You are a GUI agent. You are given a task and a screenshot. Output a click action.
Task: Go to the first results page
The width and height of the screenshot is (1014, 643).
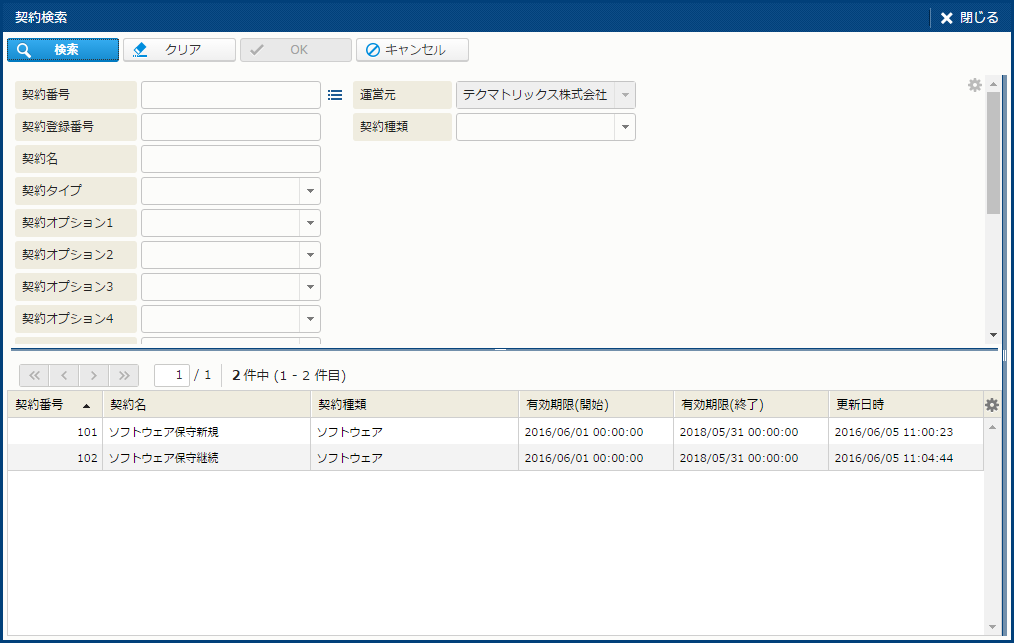(33, 375)
